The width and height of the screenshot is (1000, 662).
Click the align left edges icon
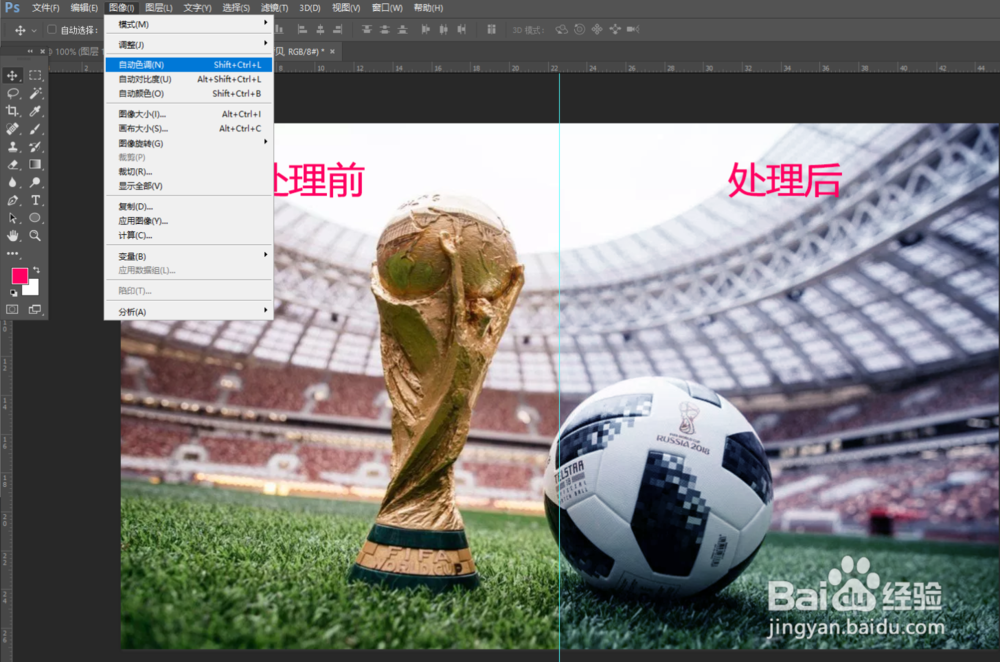[302, 29]
